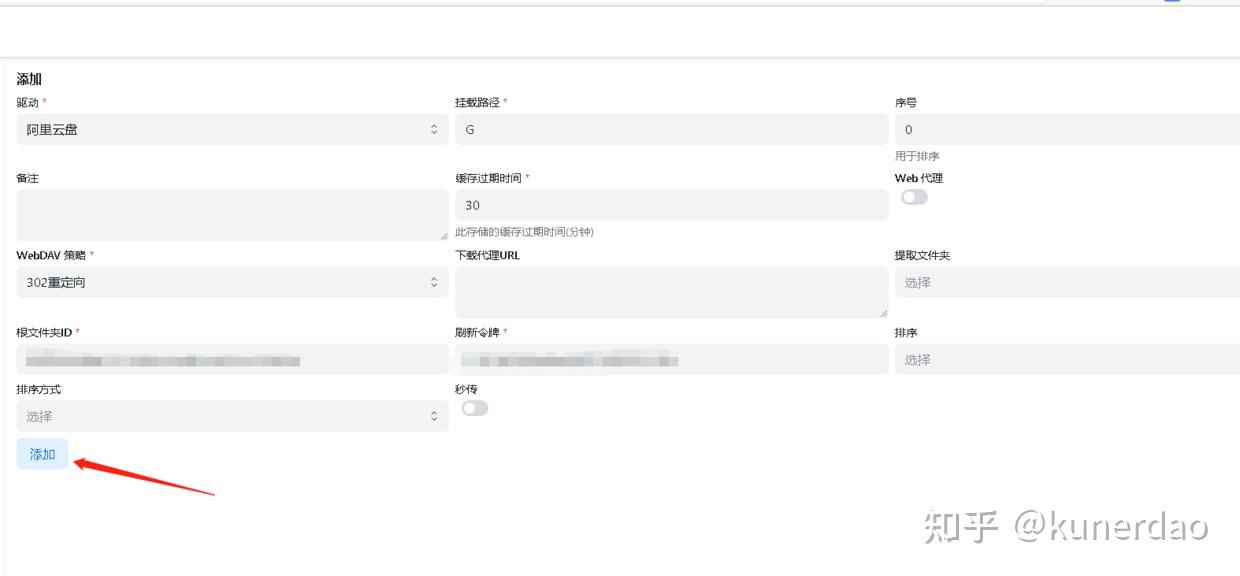Open the 驱动 dropdown showing 阿里云盘
The height and width of the screenshot is (576, 1240).
click(x=232, y=129)
